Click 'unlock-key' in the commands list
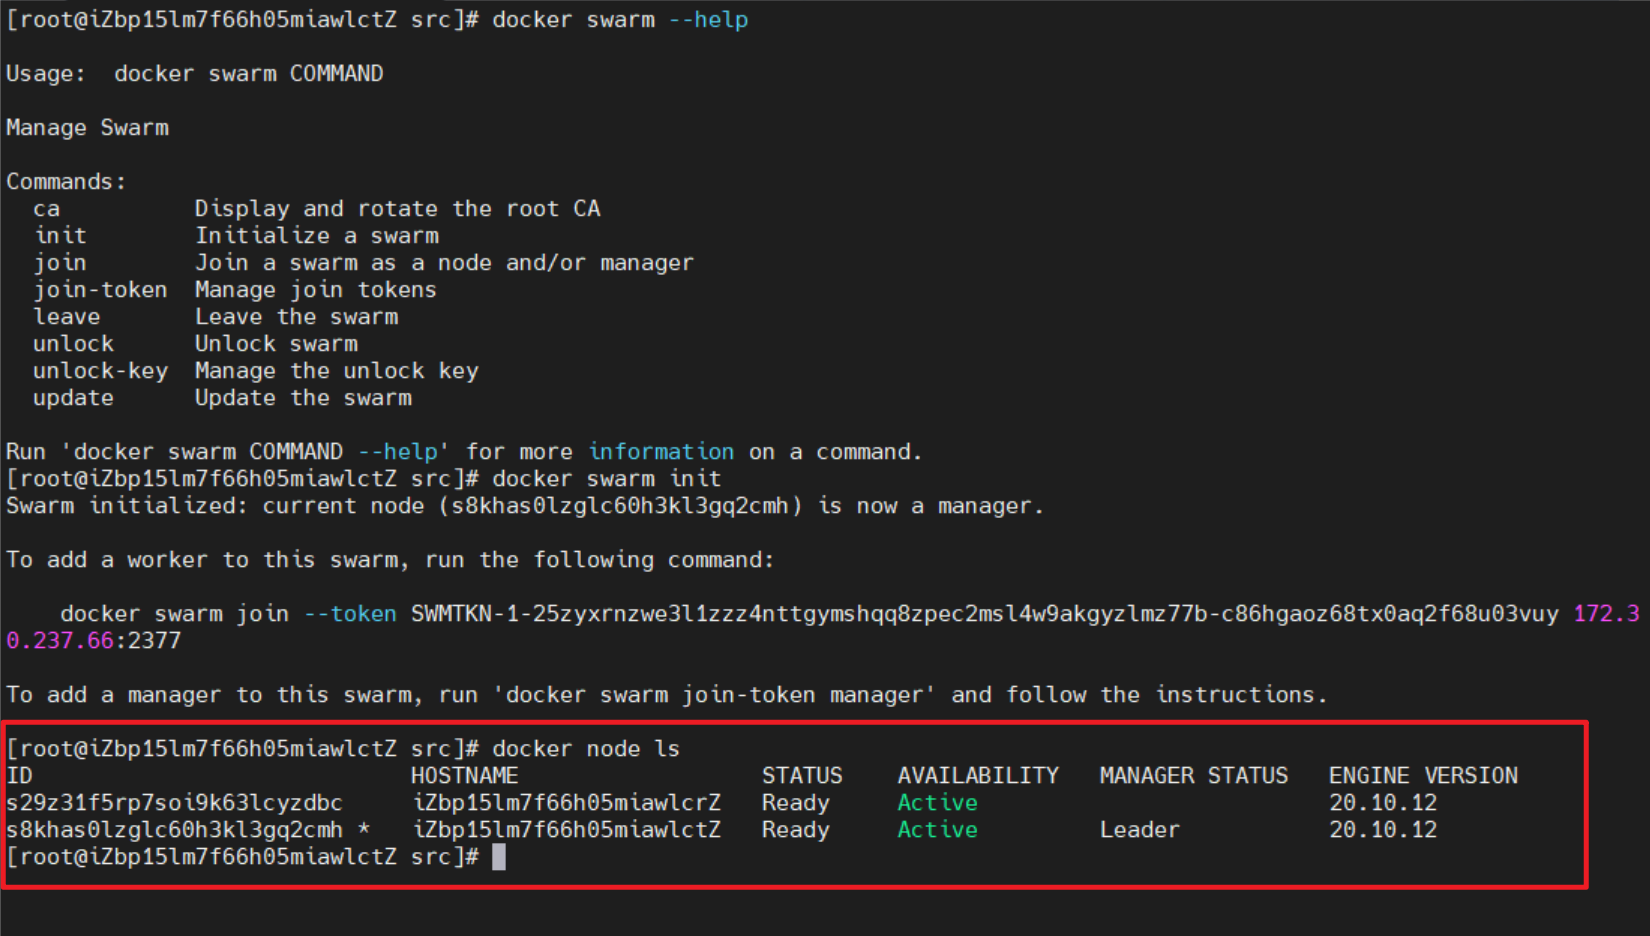The image size is (1650, 936). (x=100, y=371)
